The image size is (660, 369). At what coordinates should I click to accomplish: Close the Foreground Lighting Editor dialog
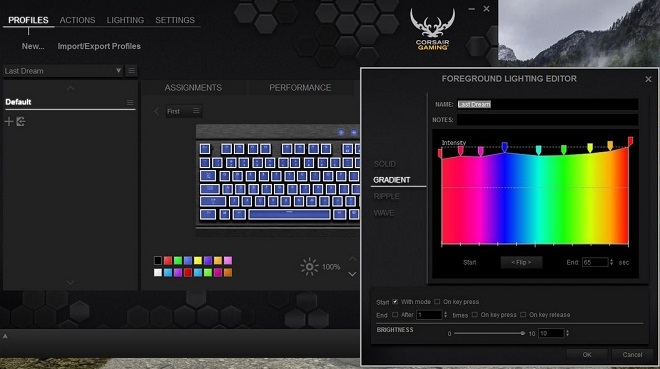(x=648, y=79)
